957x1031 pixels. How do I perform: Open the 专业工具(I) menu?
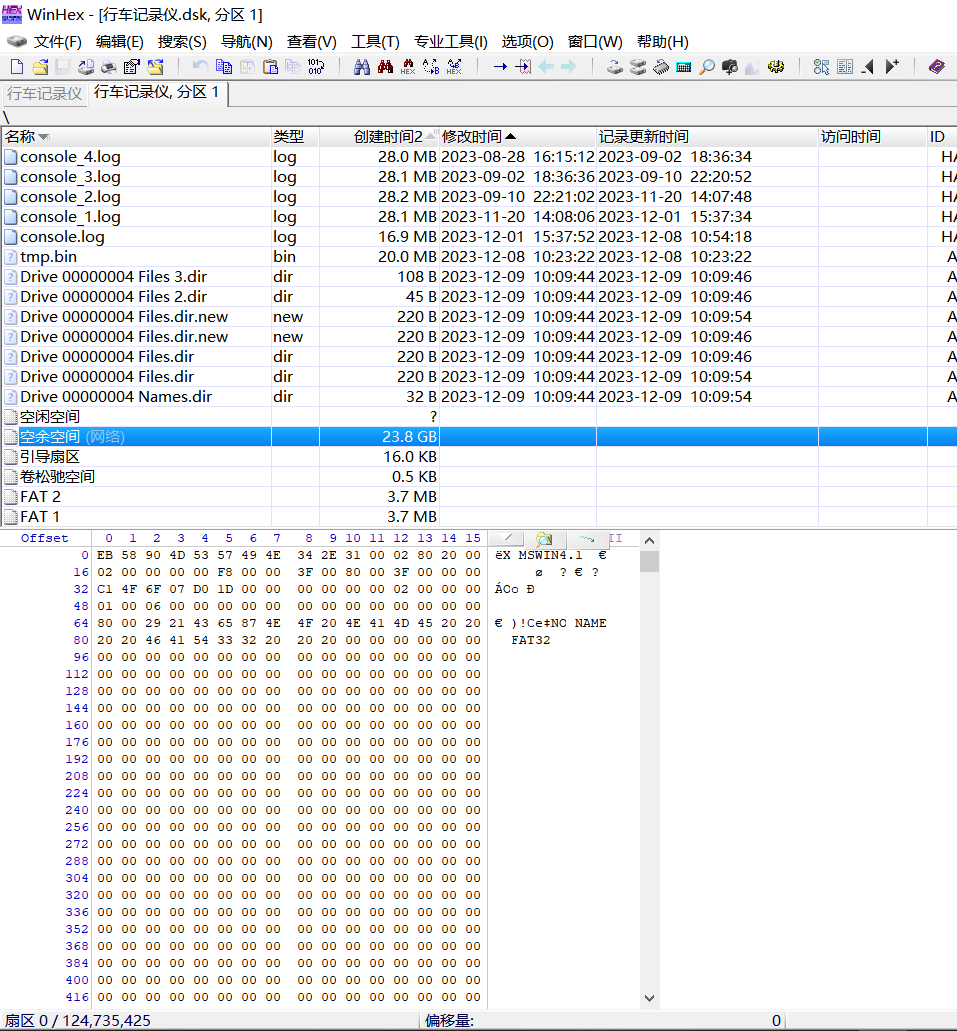(451, 42)
